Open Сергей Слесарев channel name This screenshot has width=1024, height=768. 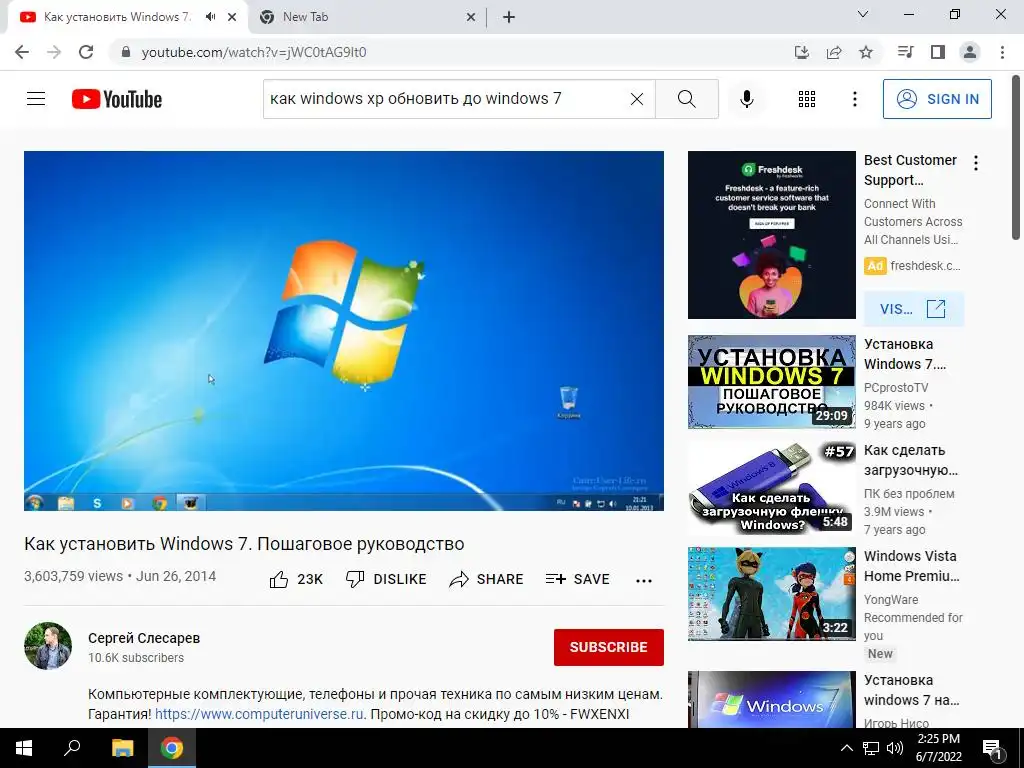(x=144, y=638)
